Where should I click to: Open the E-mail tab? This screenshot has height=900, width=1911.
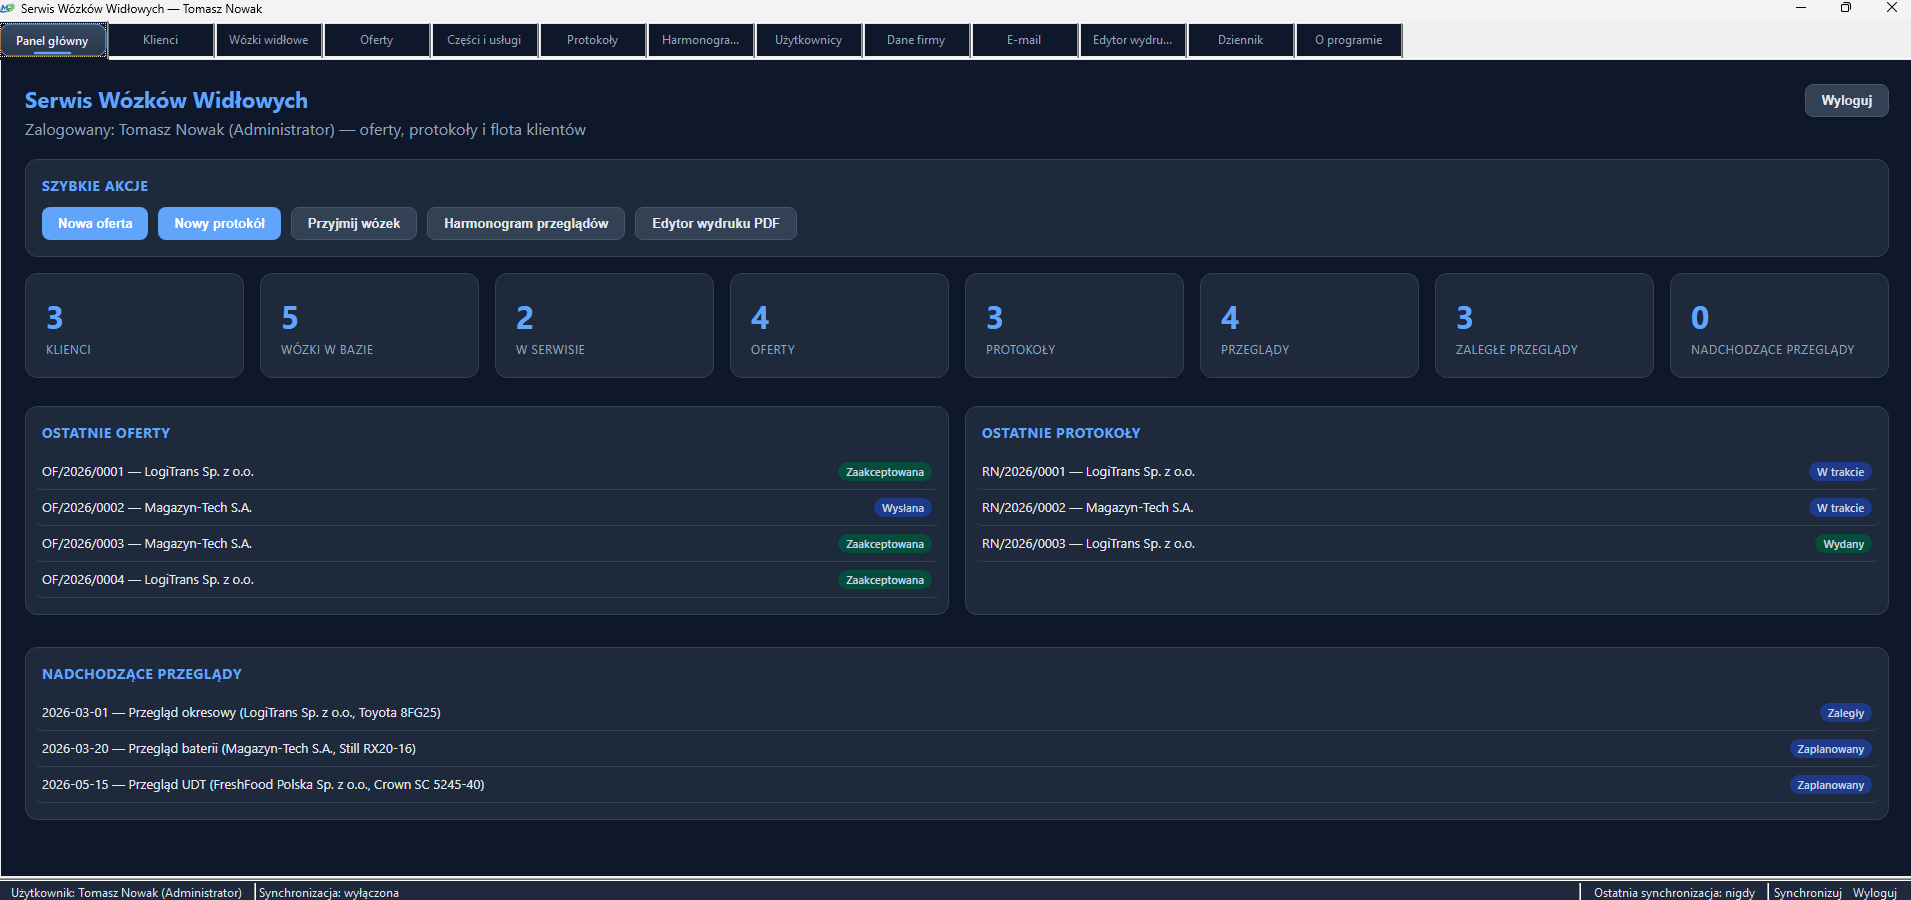pyautogui.click(x=1025, y=40)
